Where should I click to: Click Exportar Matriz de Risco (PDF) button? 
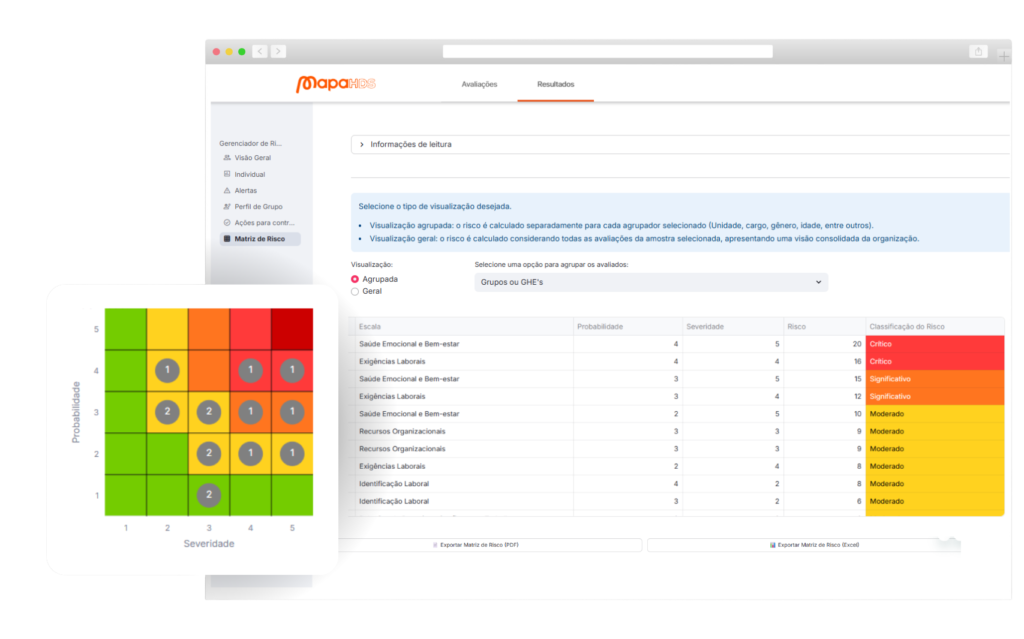pyautogui.click(x=490, y=545)
